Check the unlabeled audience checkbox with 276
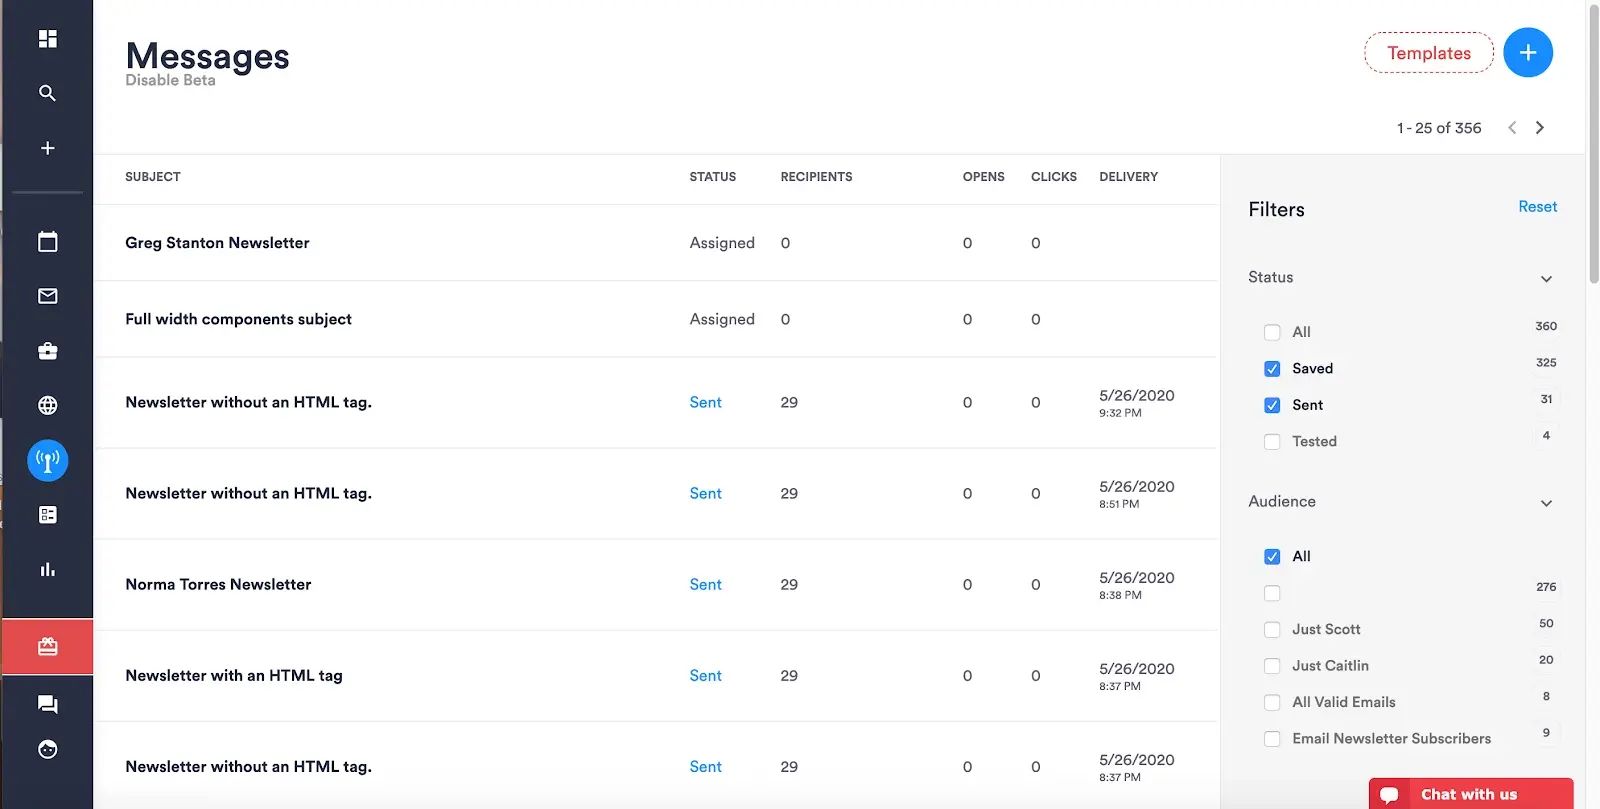The image size is (1600, 809). click(1272, 593)
